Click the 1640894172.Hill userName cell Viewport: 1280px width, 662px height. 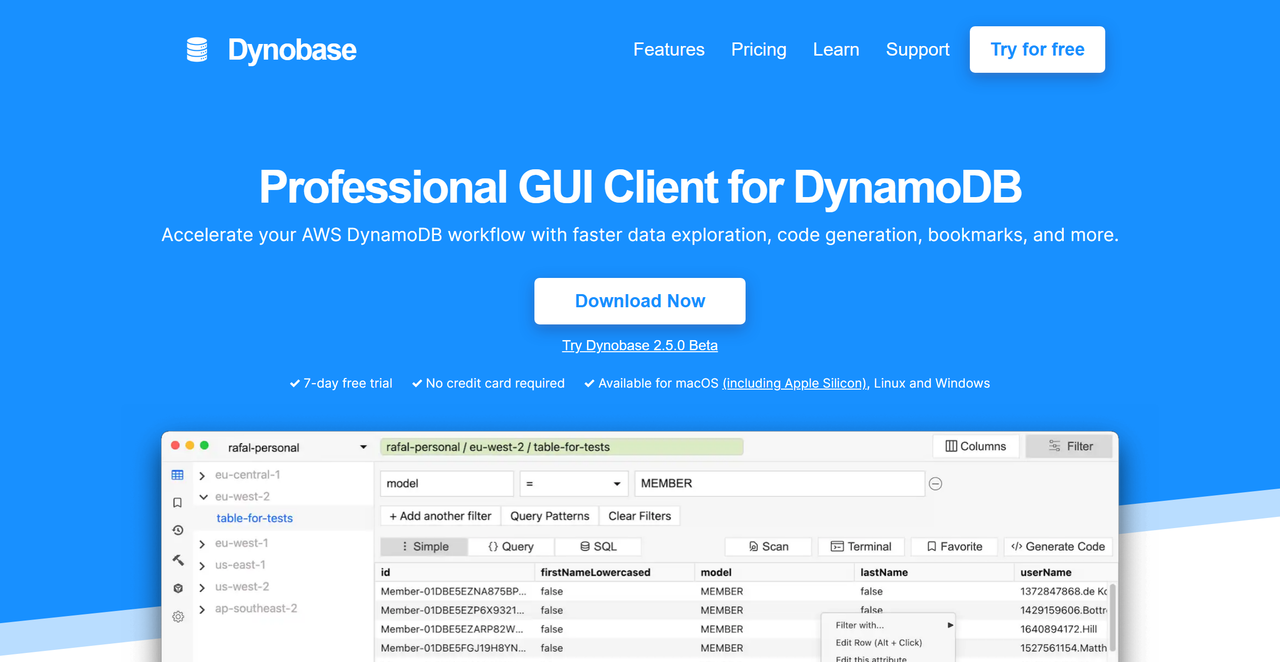click(x=1063, y=629)
